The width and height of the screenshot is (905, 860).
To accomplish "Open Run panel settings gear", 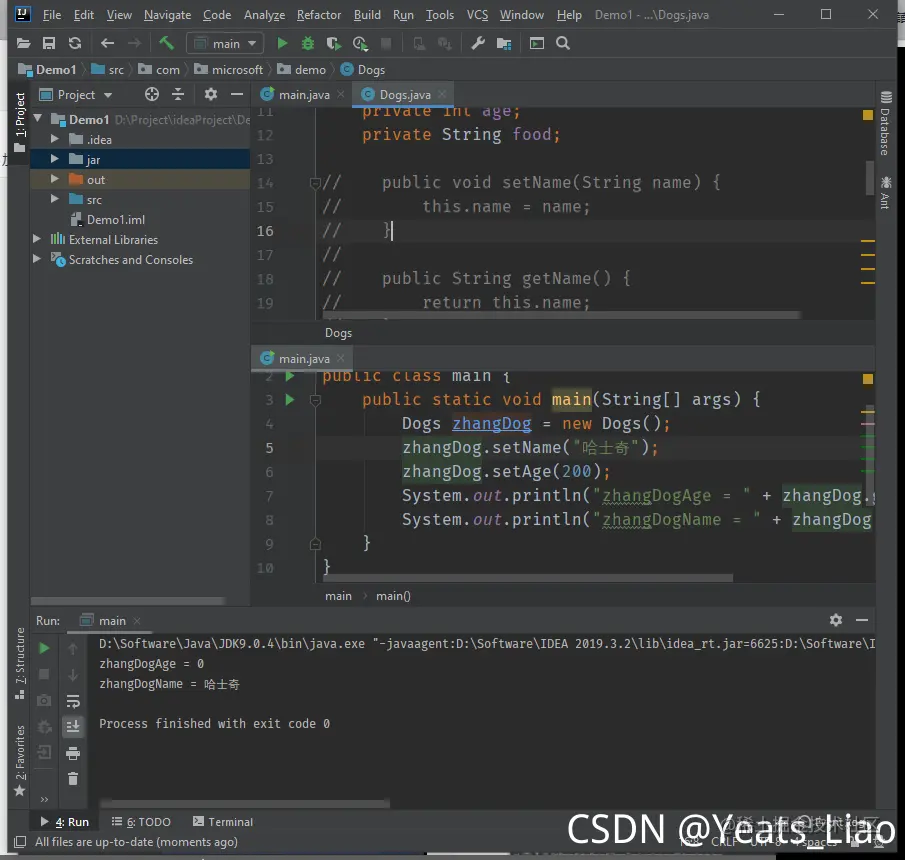I will 836,620.
